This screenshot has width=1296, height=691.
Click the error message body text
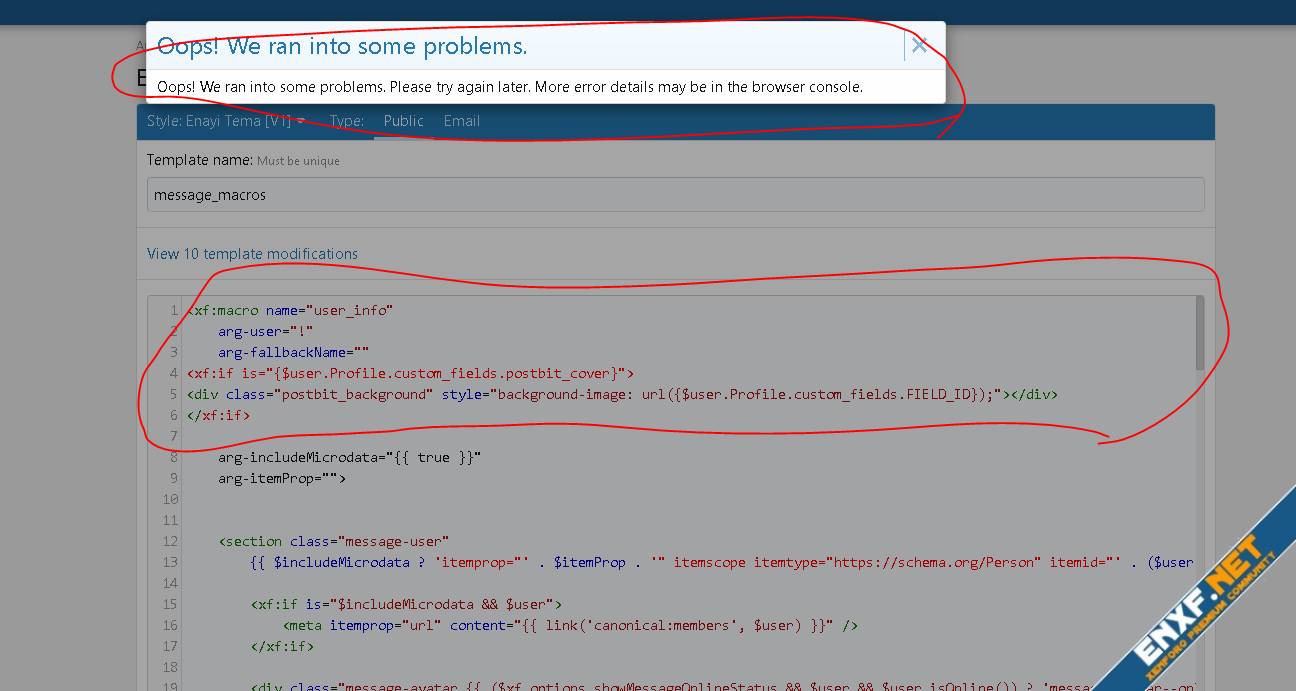pyautogui.click(x=509, y=87)
